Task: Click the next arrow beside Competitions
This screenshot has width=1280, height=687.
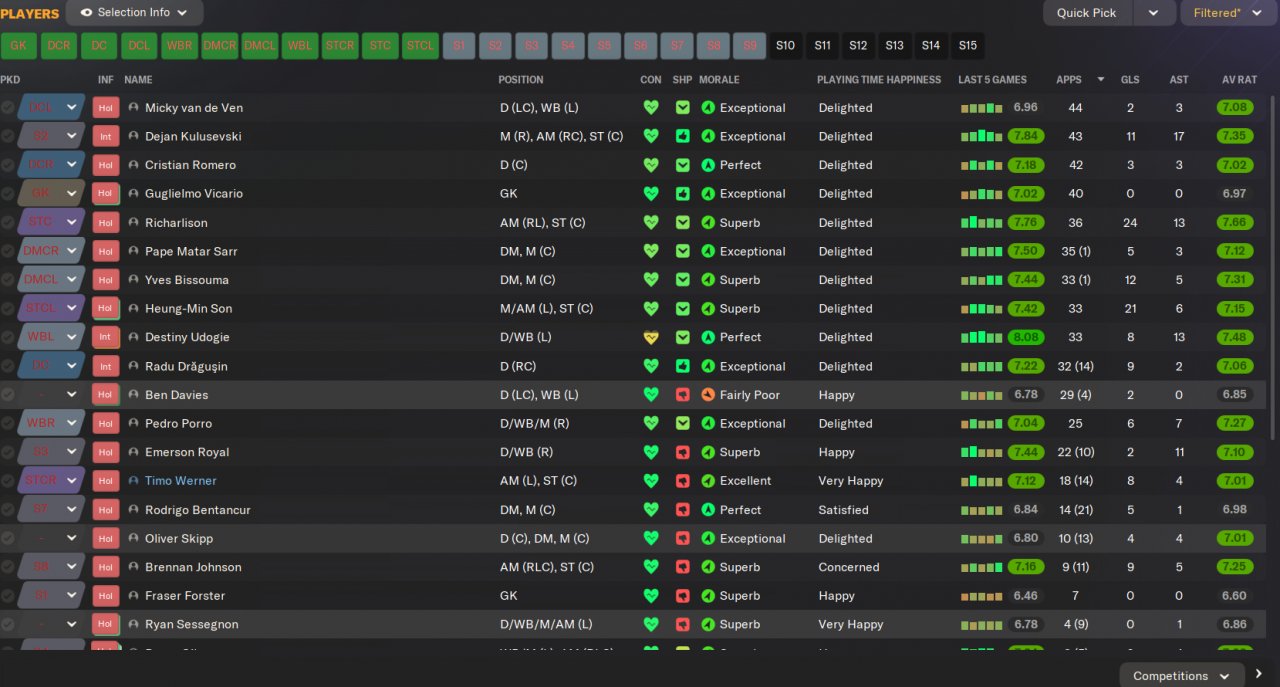Action: (1259, 674)
